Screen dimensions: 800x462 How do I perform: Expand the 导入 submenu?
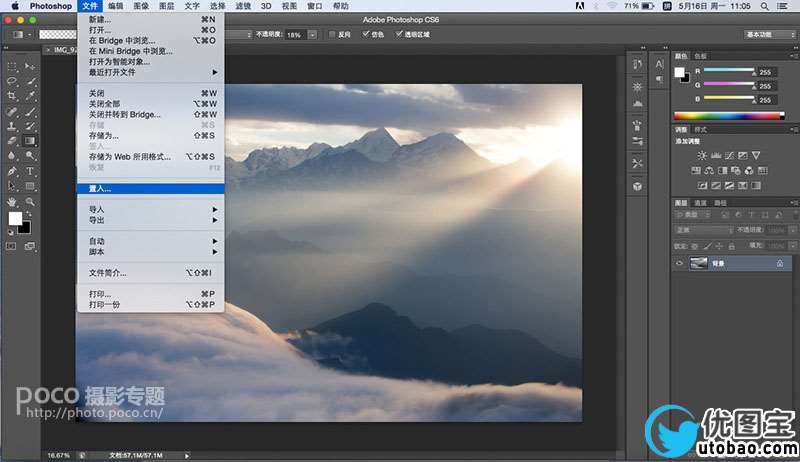[151, 210]
